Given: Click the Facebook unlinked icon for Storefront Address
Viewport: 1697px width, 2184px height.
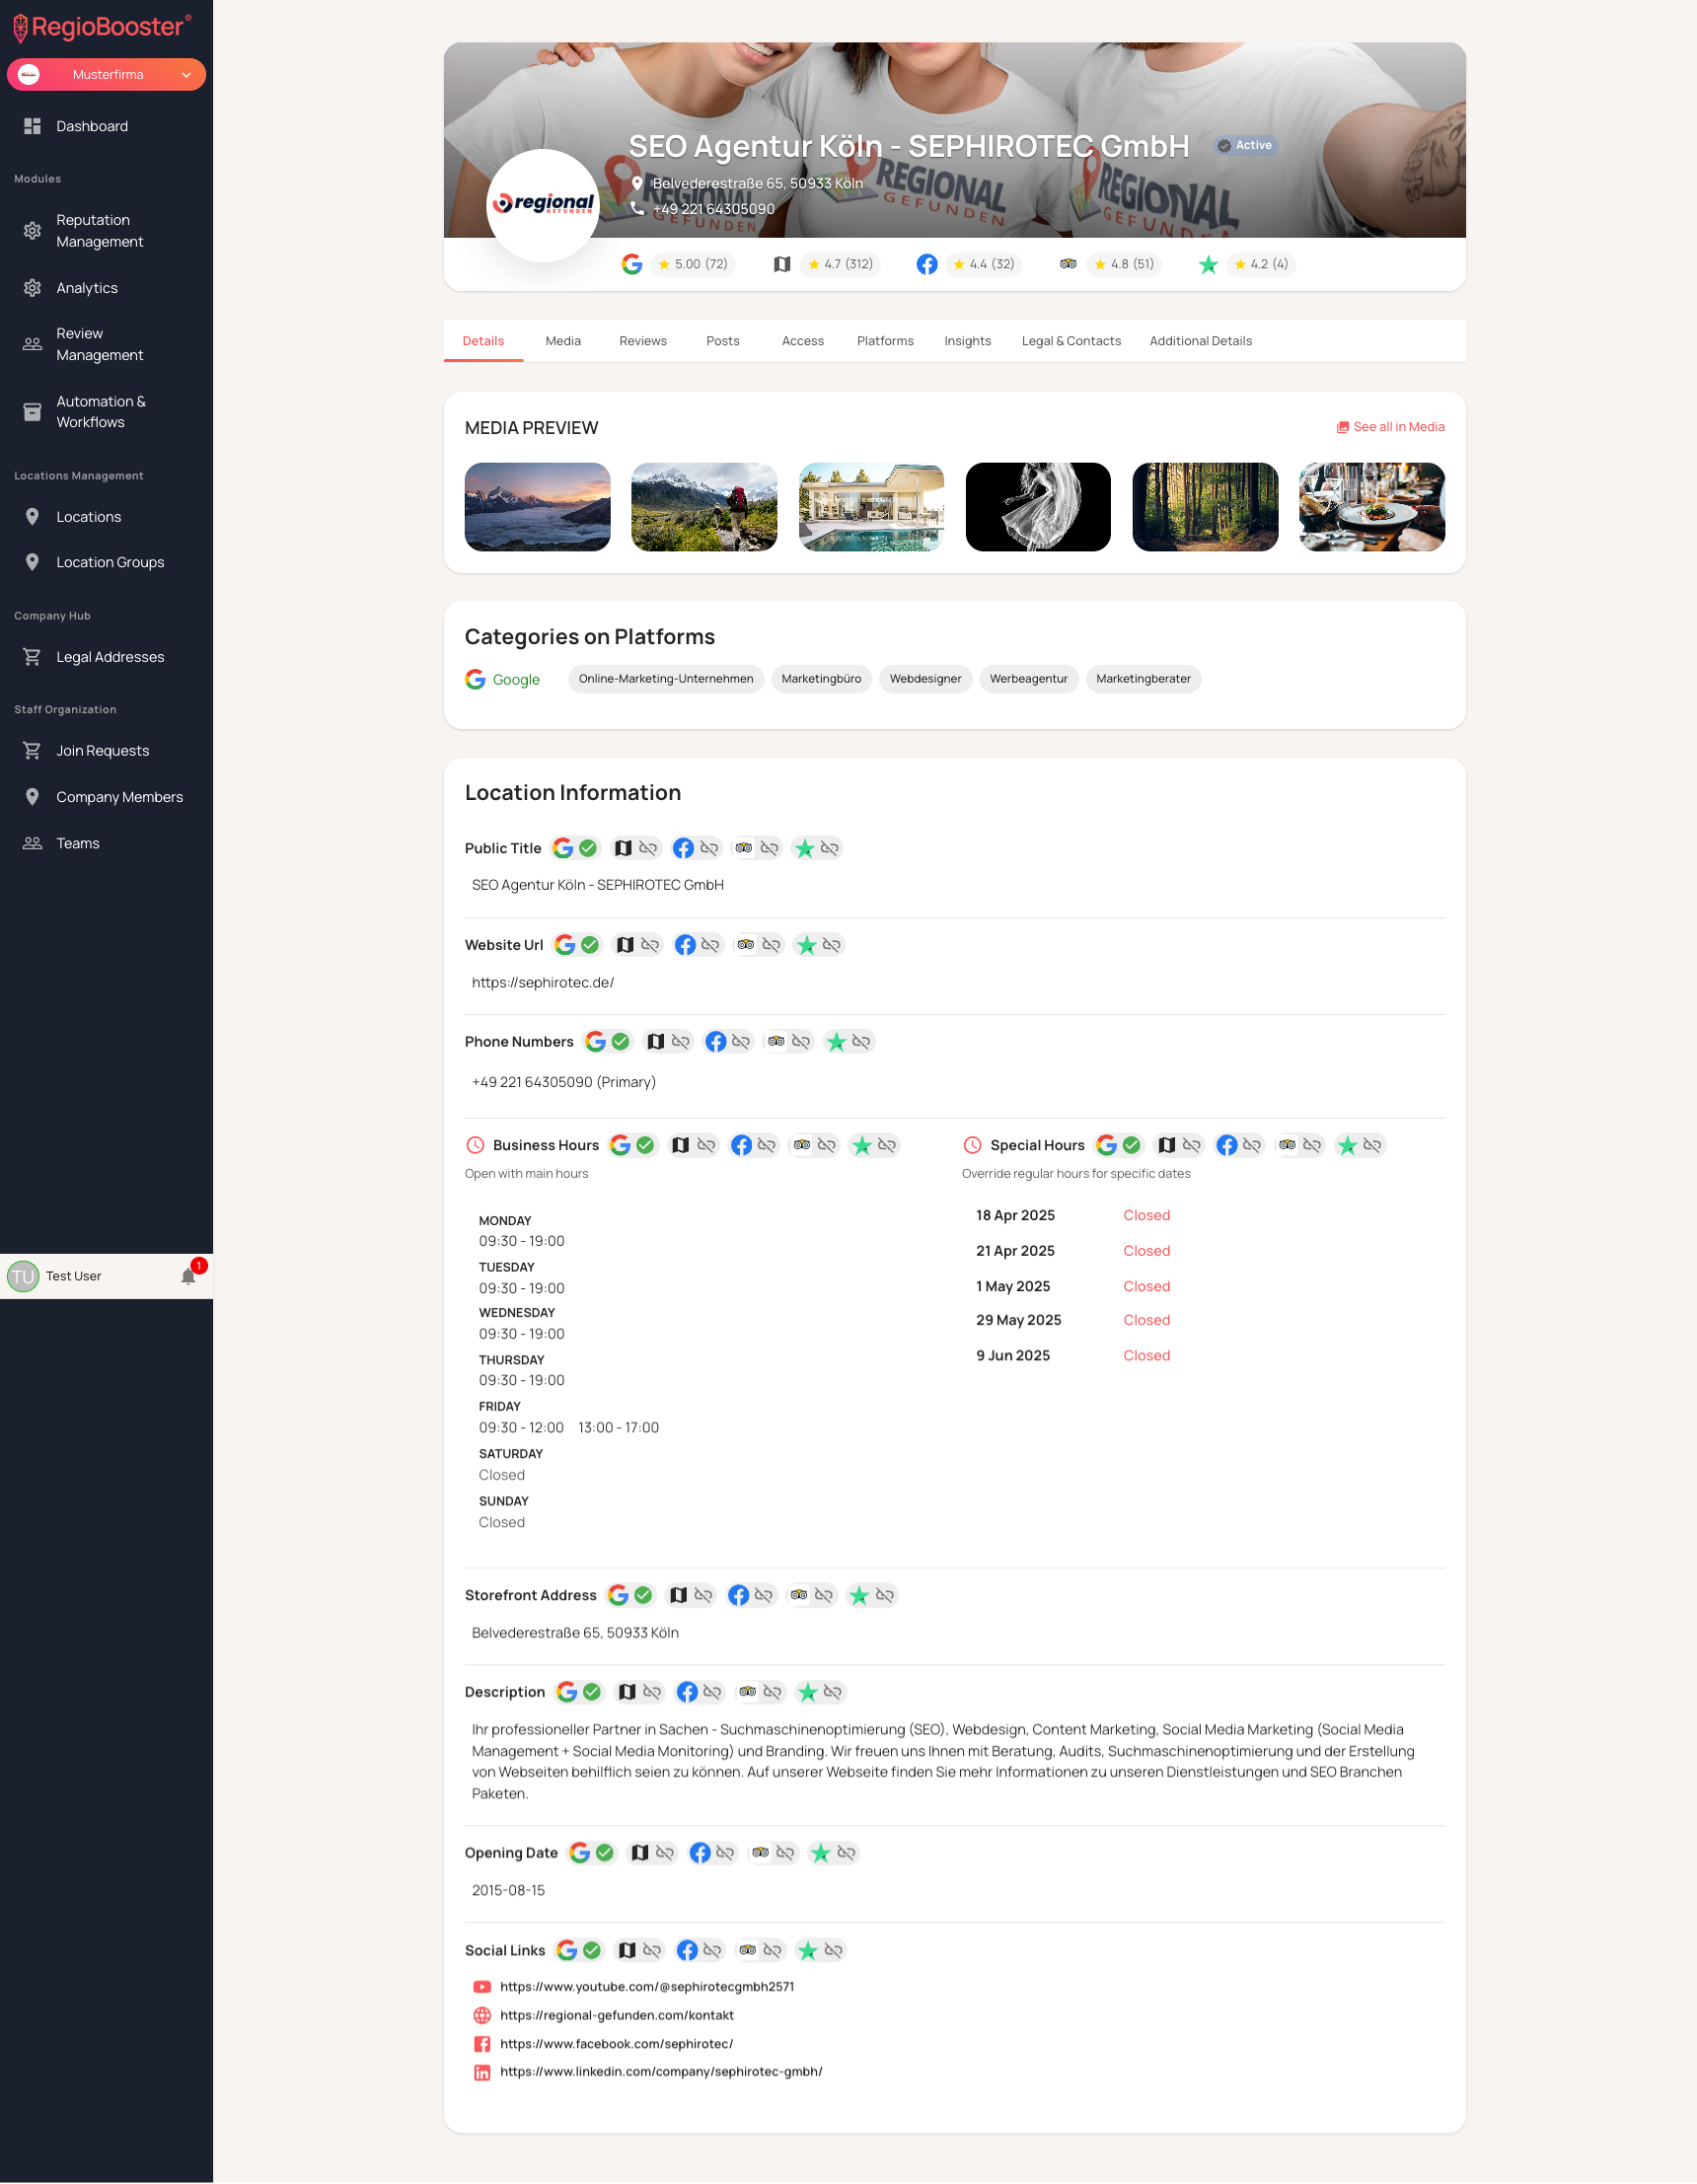Looking at the screenshot, I should pos(764,1596).
